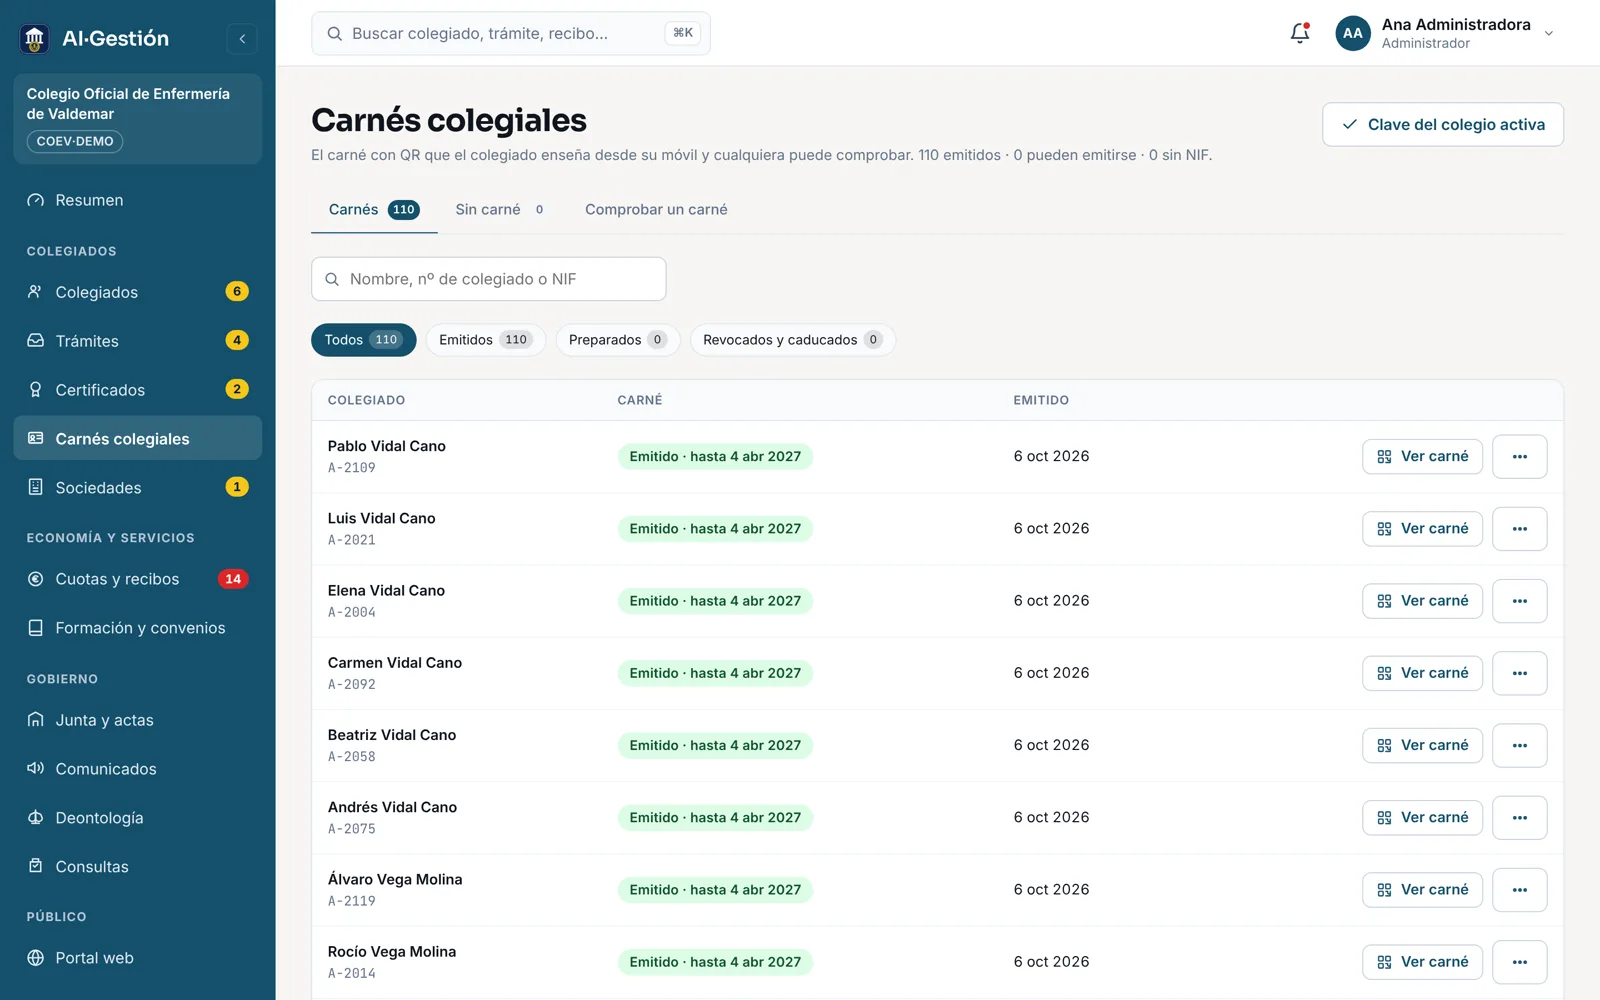This screenshot has width=1600, height=1000.
Task: Filter by Emitidos chip
Action: 486,340
